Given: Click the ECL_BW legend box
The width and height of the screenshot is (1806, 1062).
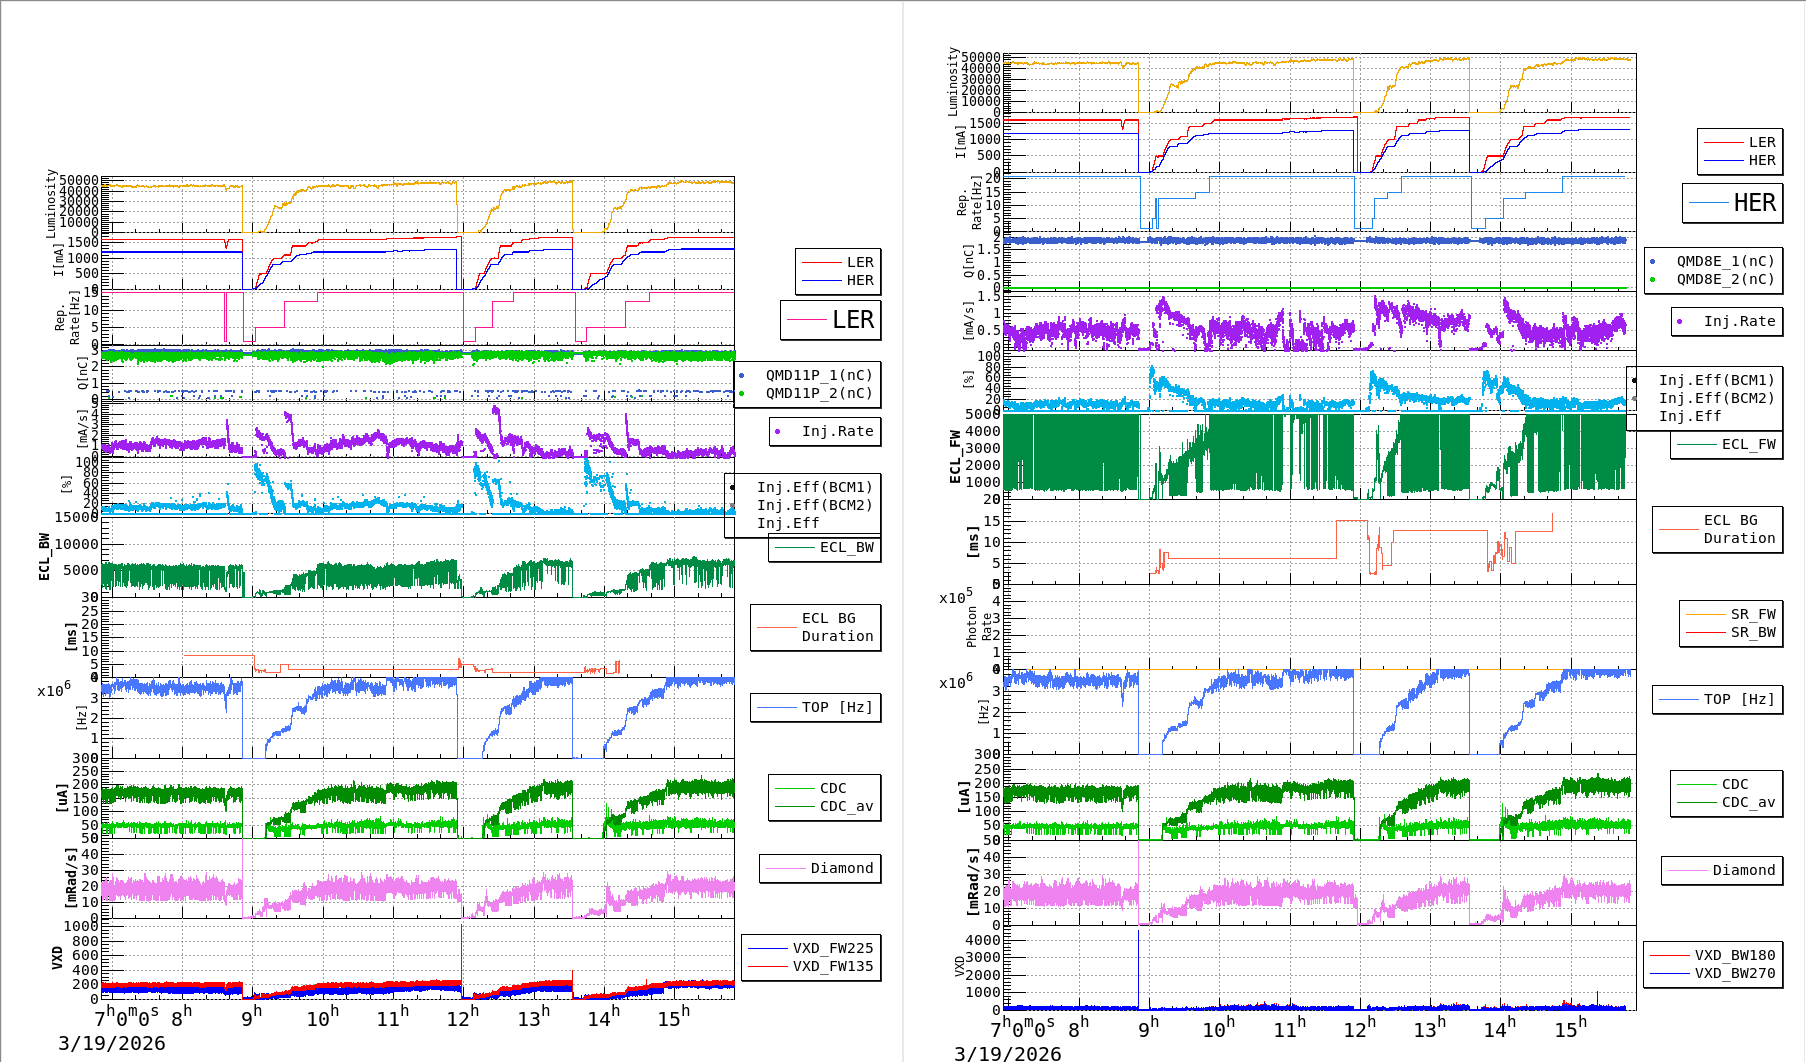Looking at the screenshot, I should [825, 547].
